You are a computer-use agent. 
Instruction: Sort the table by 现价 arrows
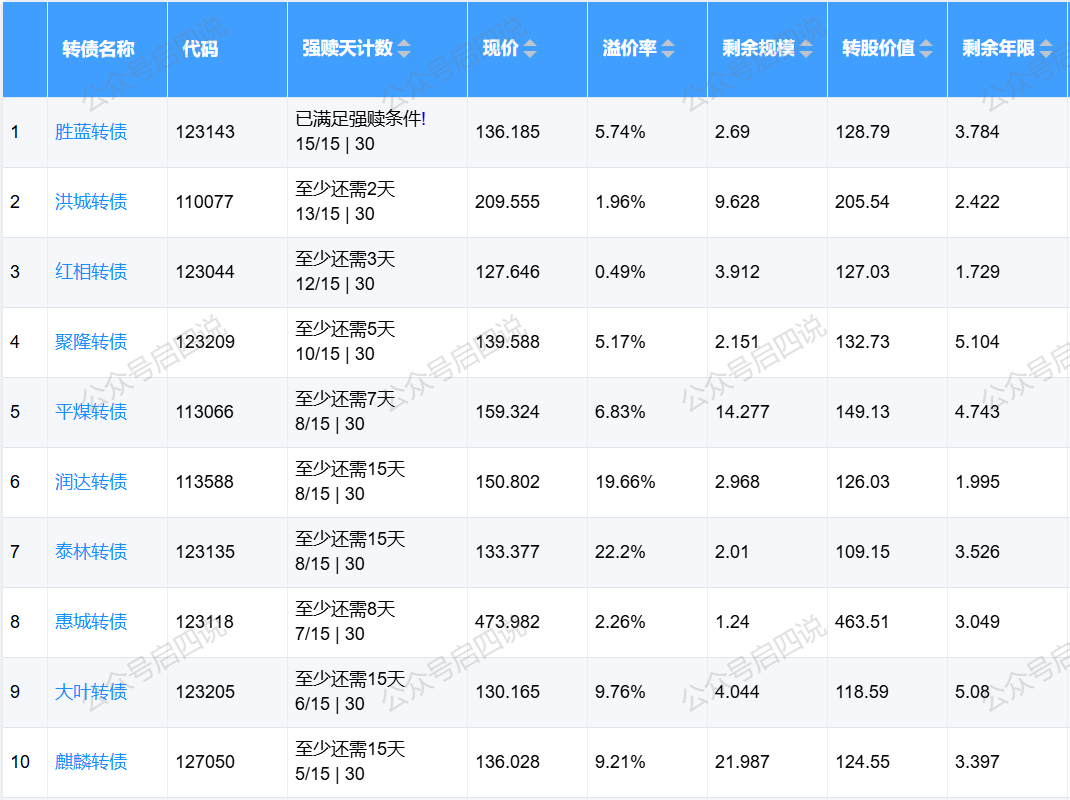click(530, 49)
